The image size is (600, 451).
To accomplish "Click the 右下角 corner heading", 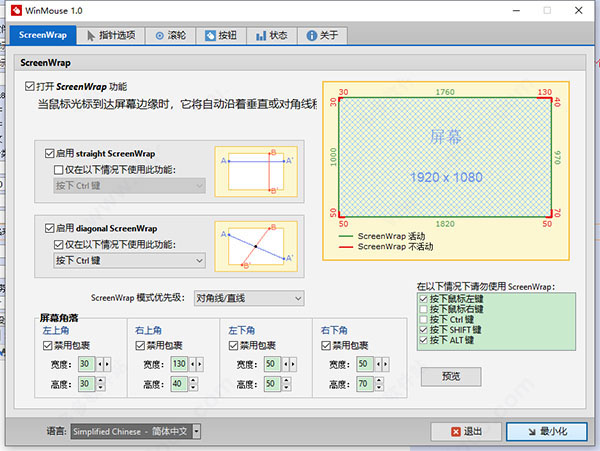I will pyautogui.click(x=334, y=330).
